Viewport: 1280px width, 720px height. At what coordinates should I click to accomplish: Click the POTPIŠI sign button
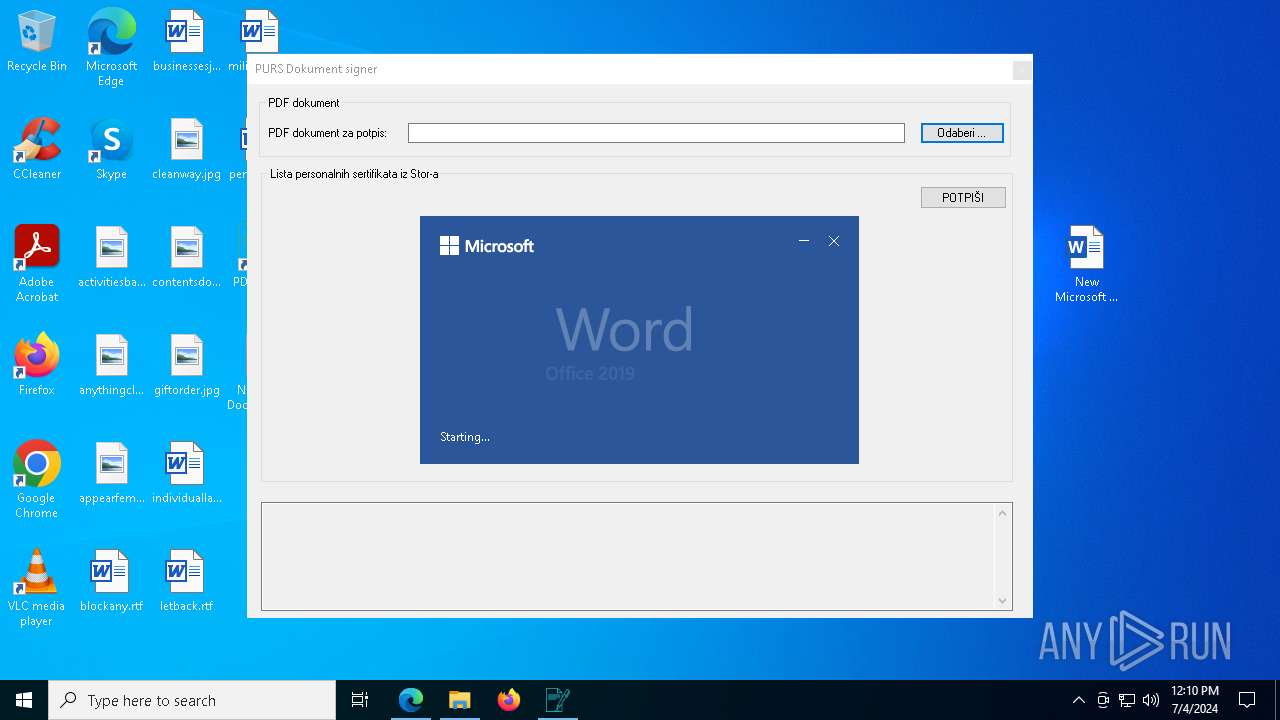963,198
